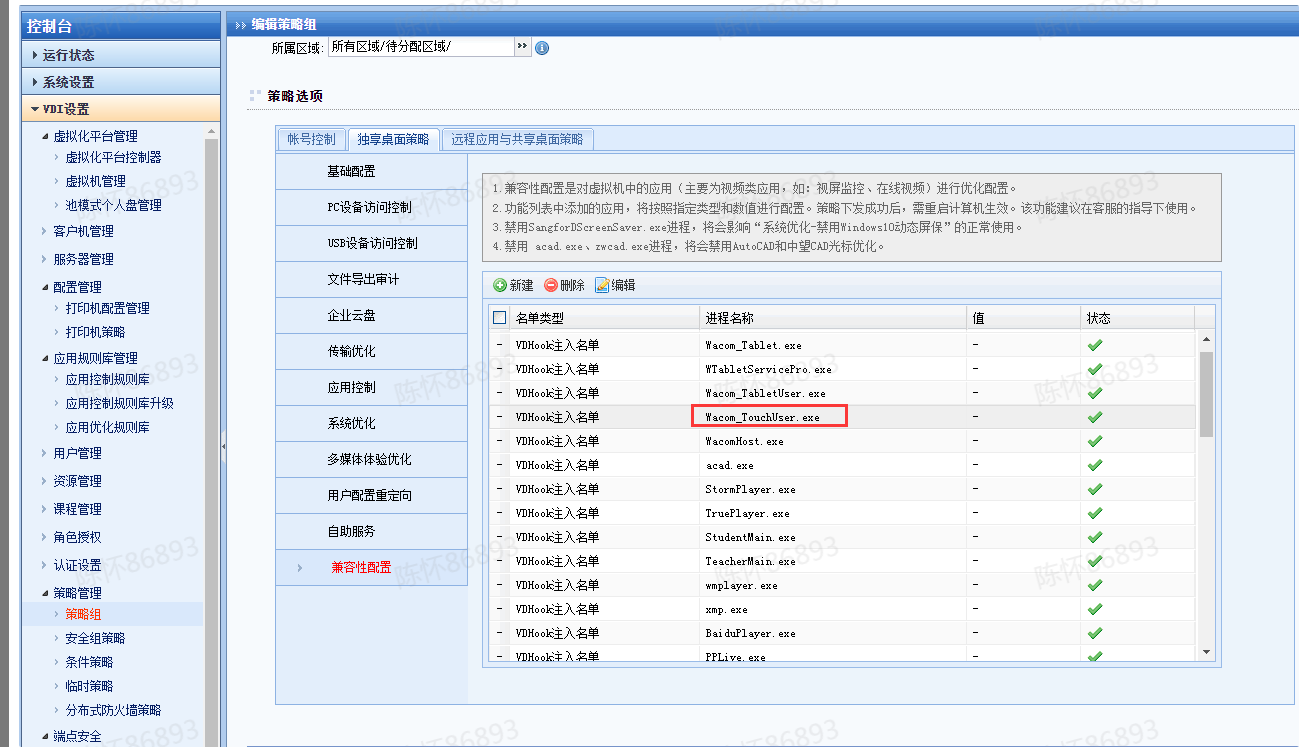The image size is (1301, 747).
Task: Click the status checkmark for Wacom_TabletUser.exe
Action: [x=1095, y=393]
